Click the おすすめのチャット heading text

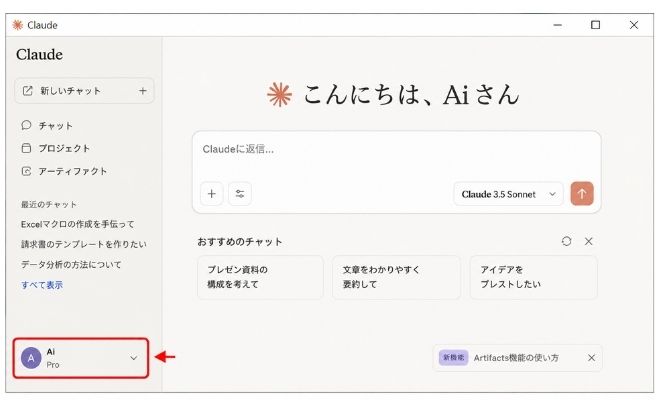click(x=240, y=242)
